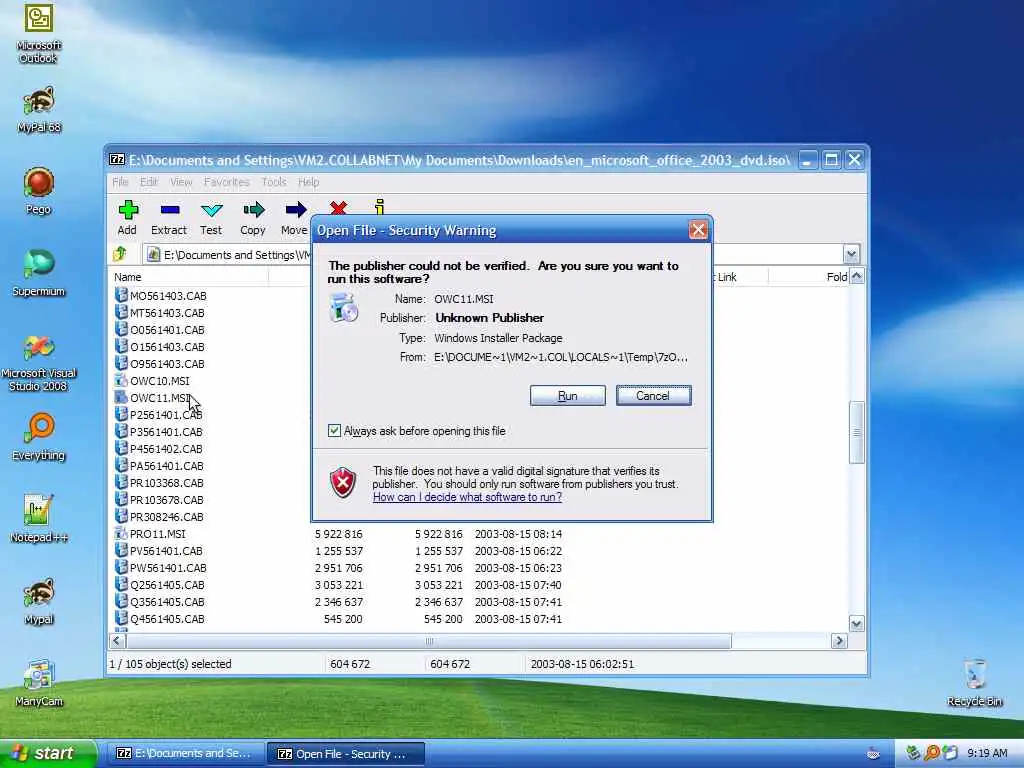Click the Add toolbar icon in 7-Zip
Image resolution: width=1024 pixels, height=768 pixels.
pos(127,218)
